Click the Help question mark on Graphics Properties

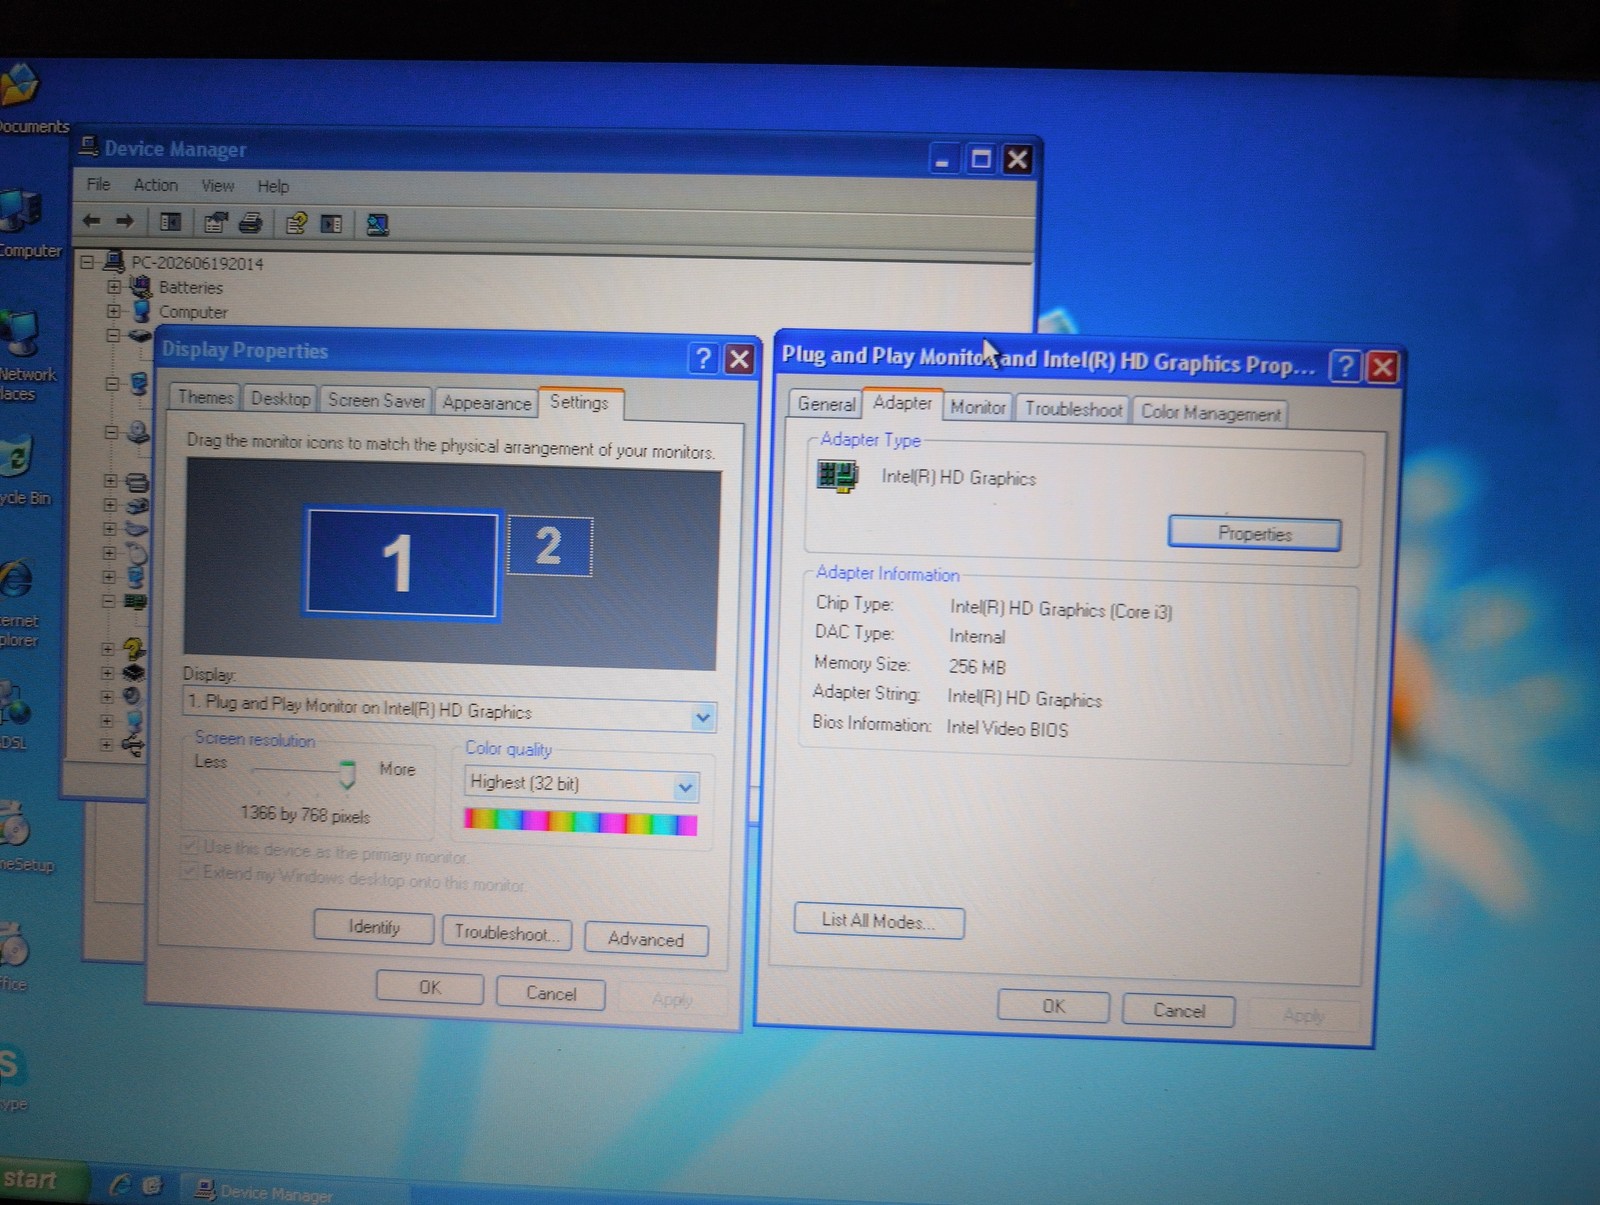click(x=1345, y=367)
